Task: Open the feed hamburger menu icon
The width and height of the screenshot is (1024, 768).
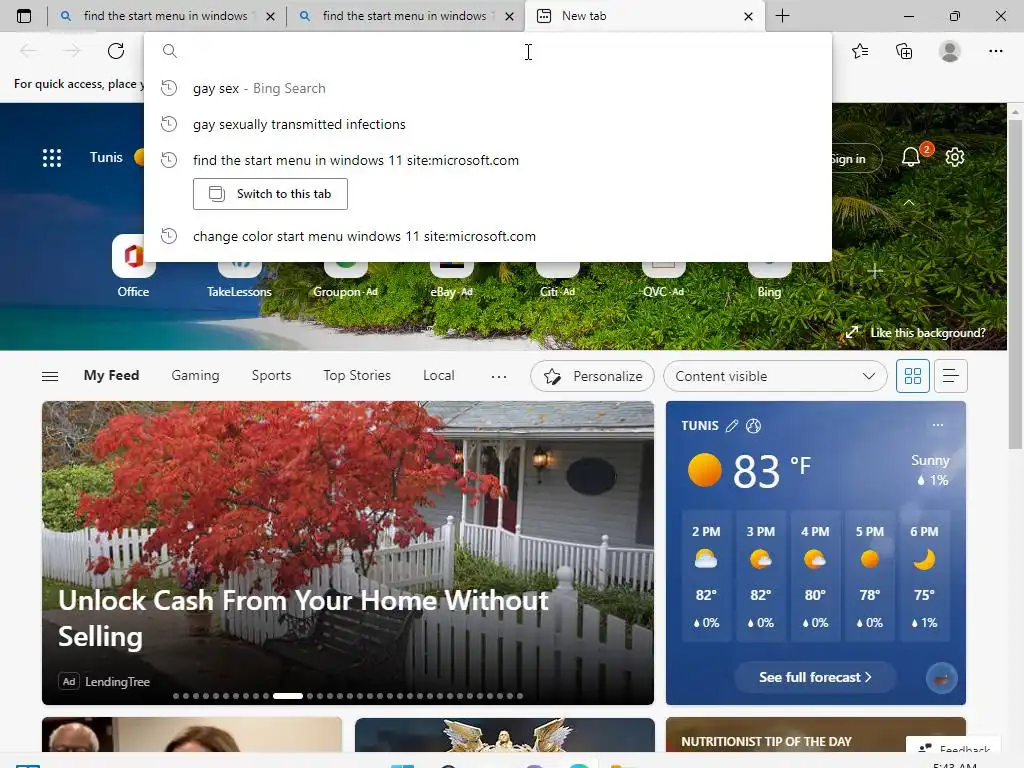Action: [50, 376]
